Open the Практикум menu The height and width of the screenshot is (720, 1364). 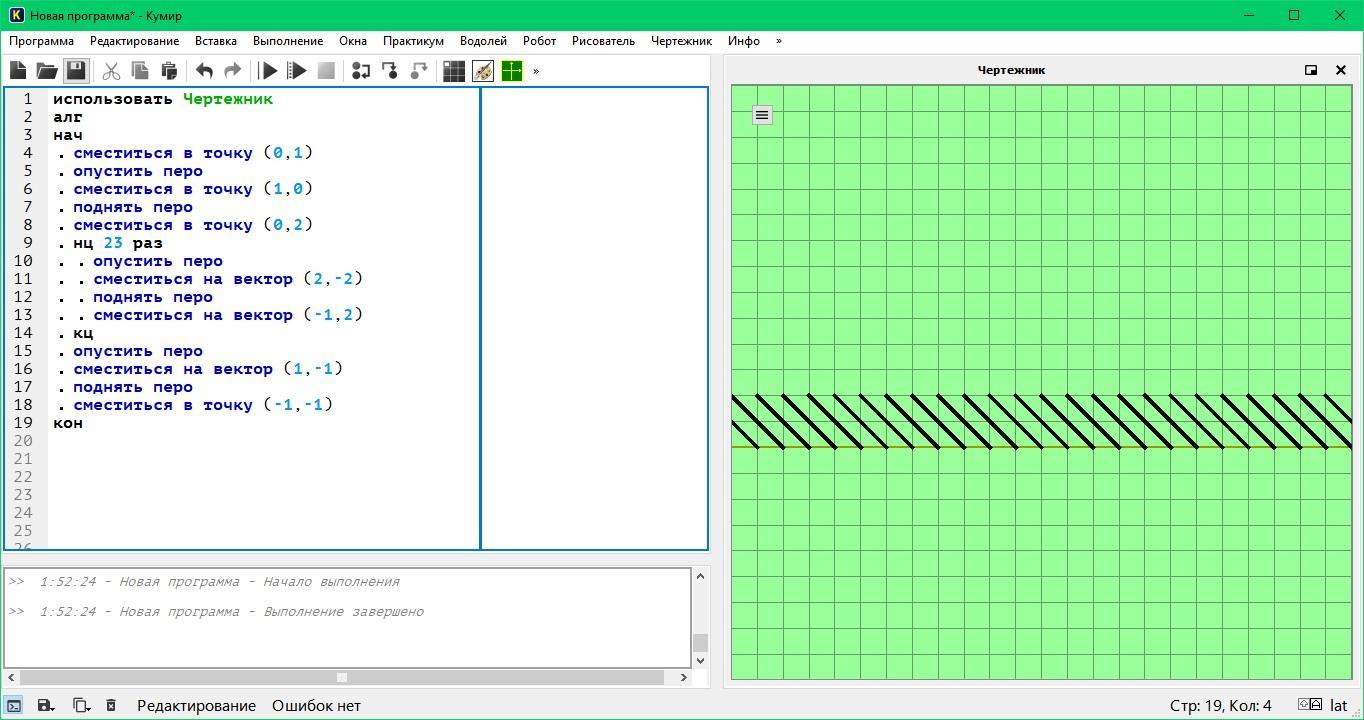pyautogui.click(x=413, y=41)
